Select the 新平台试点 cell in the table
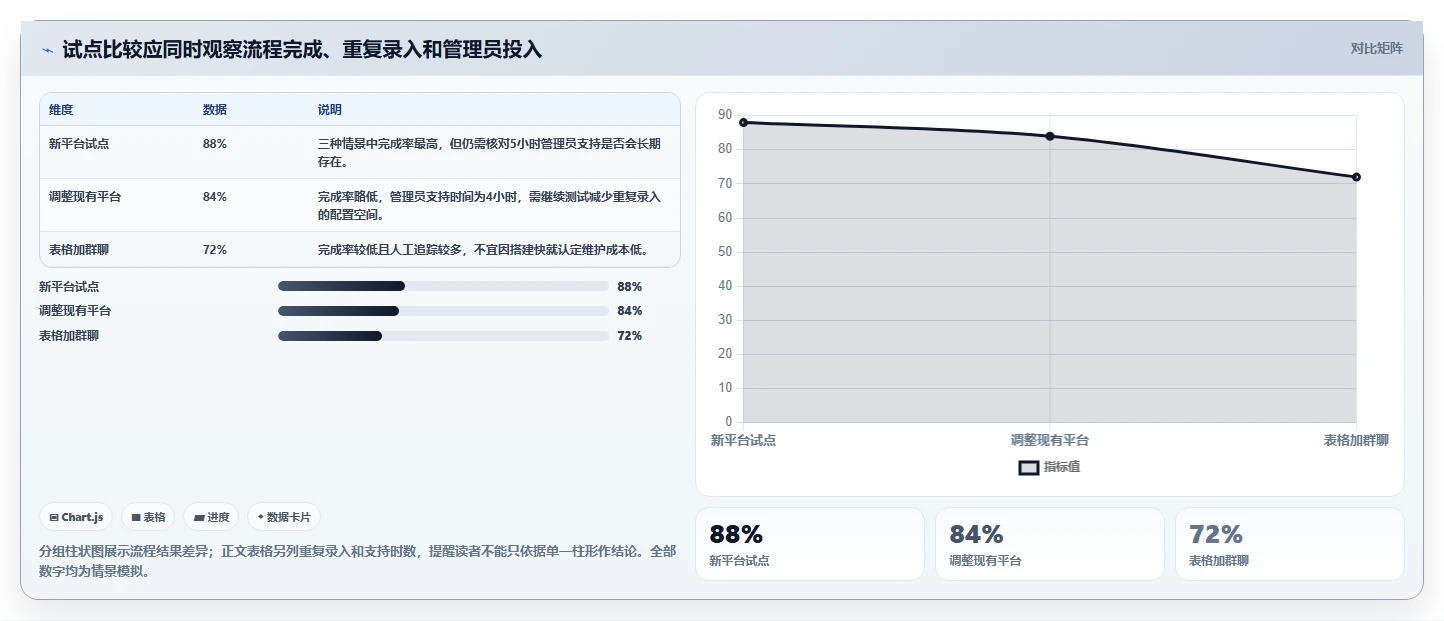 tap(79, 144)
